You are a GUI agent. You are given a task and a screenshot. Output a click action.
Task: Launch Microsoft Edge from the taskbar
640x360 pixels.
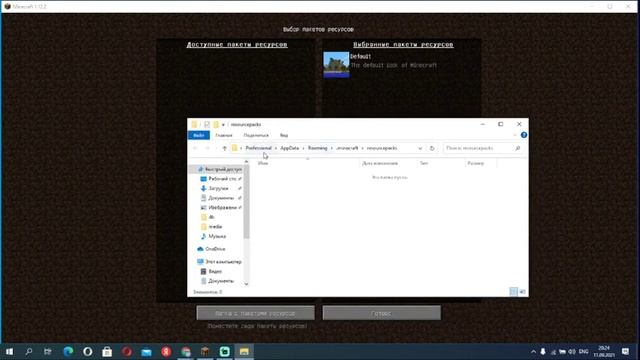click(68, 351)
